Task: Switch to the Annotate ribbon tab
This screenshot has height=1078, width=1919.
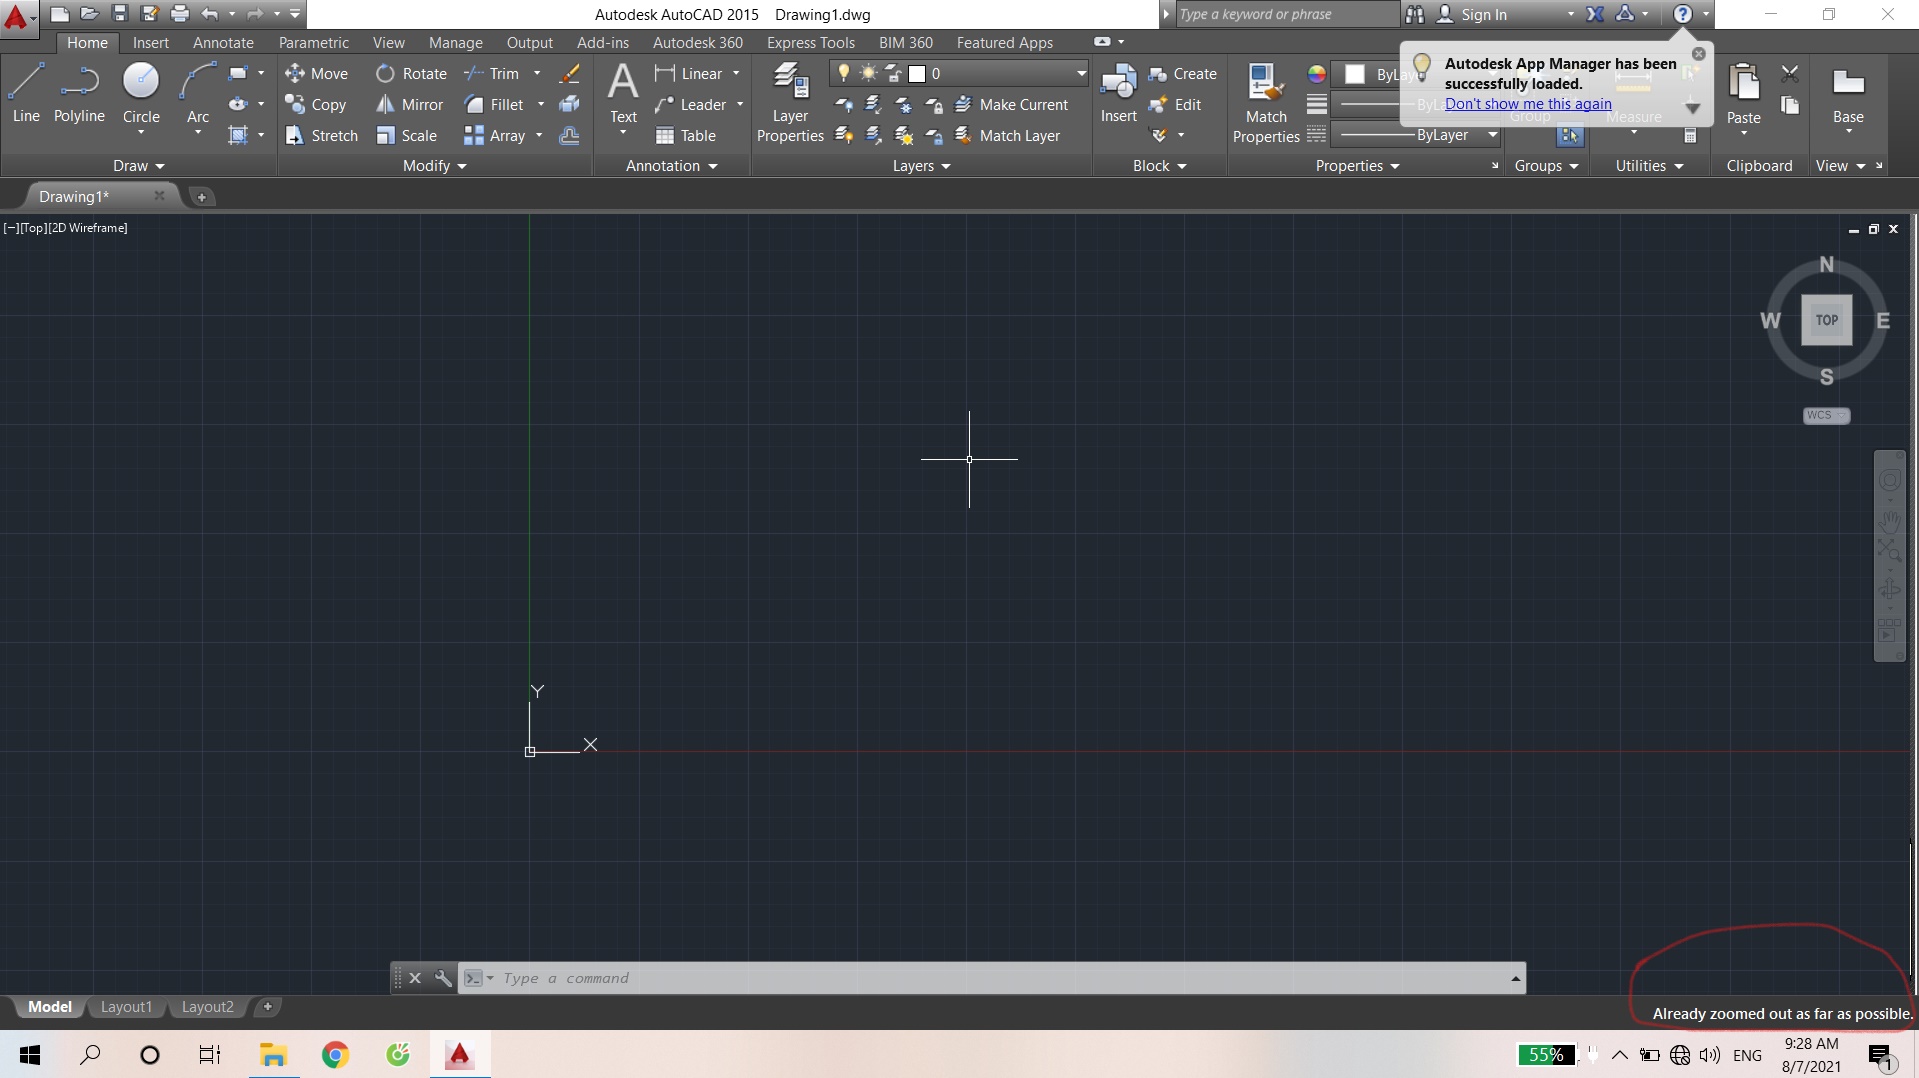Action: click(x=223, y=42)
